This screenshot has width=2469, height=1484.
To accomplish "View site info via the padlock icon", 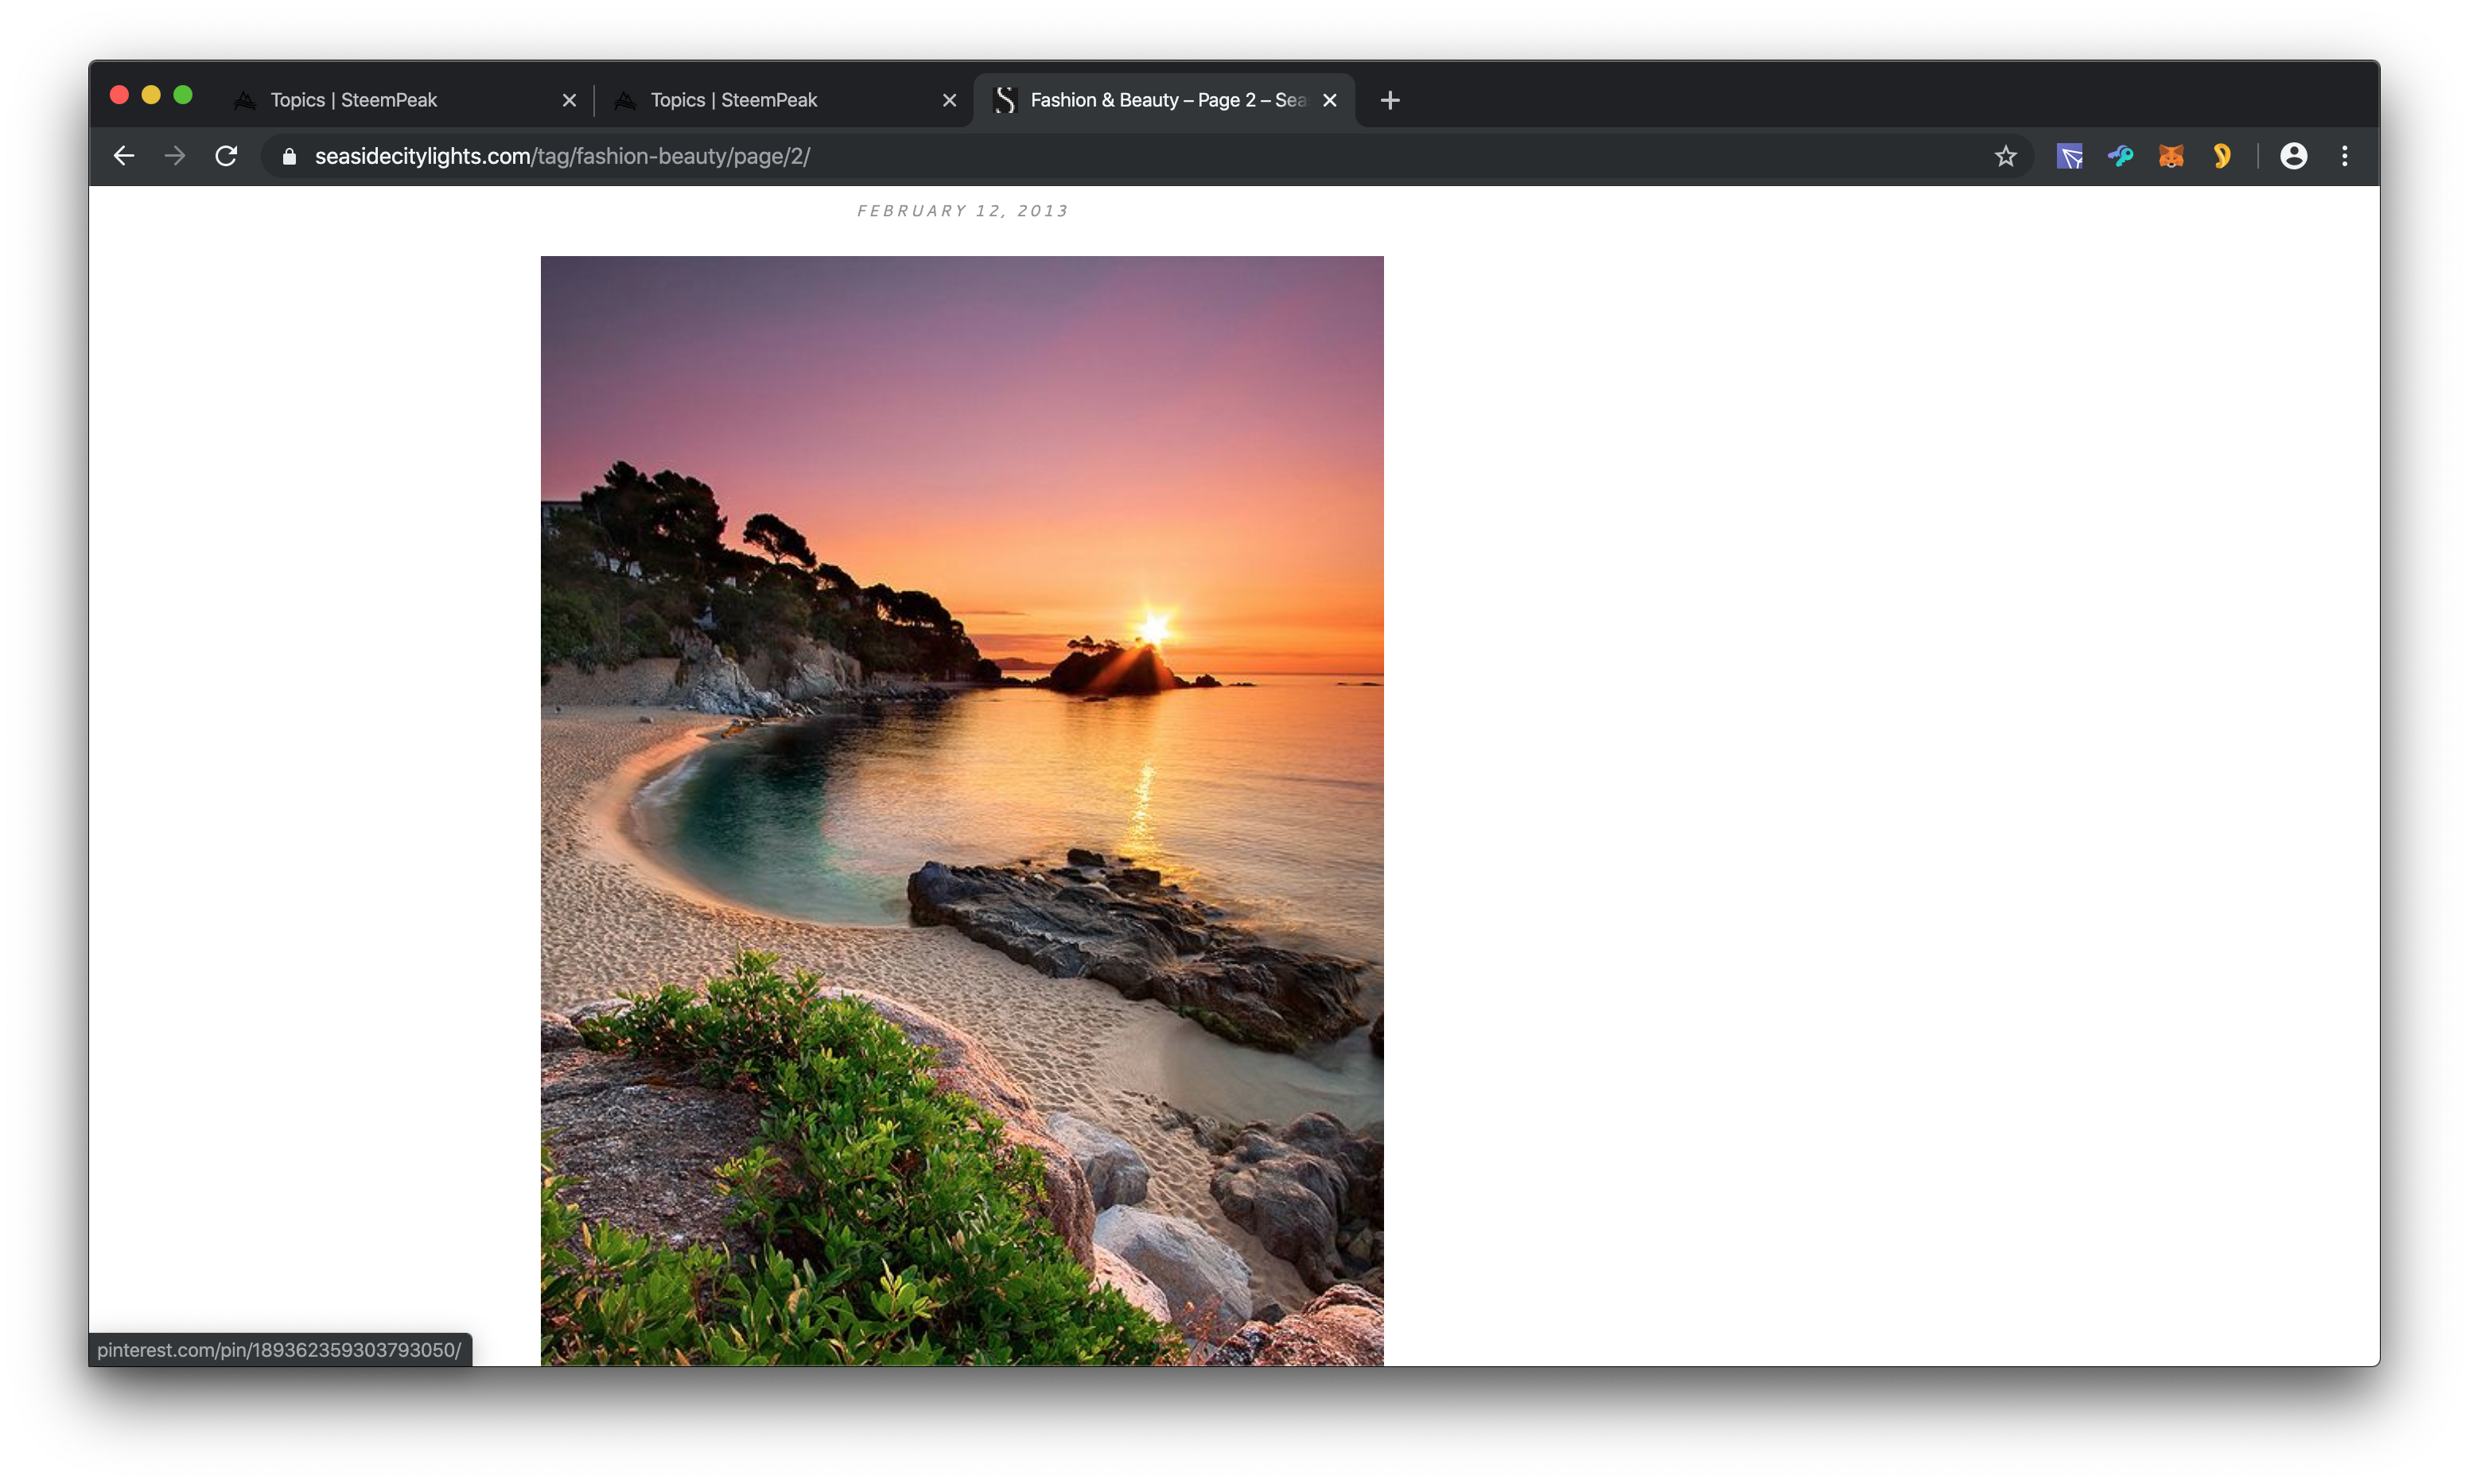I will (x=289, y=157).
